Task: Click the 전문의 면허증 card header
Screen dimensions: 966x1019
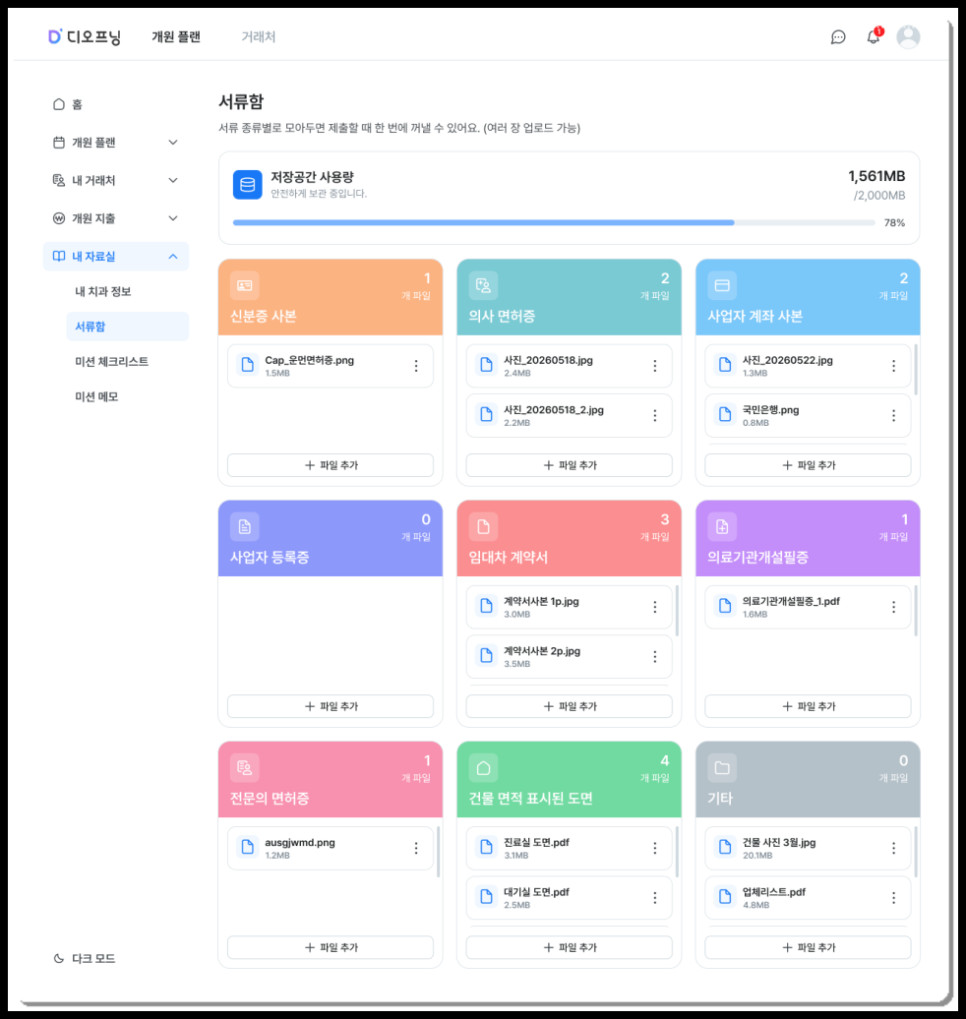Action: pyautogui.click(x=330, y=779)
